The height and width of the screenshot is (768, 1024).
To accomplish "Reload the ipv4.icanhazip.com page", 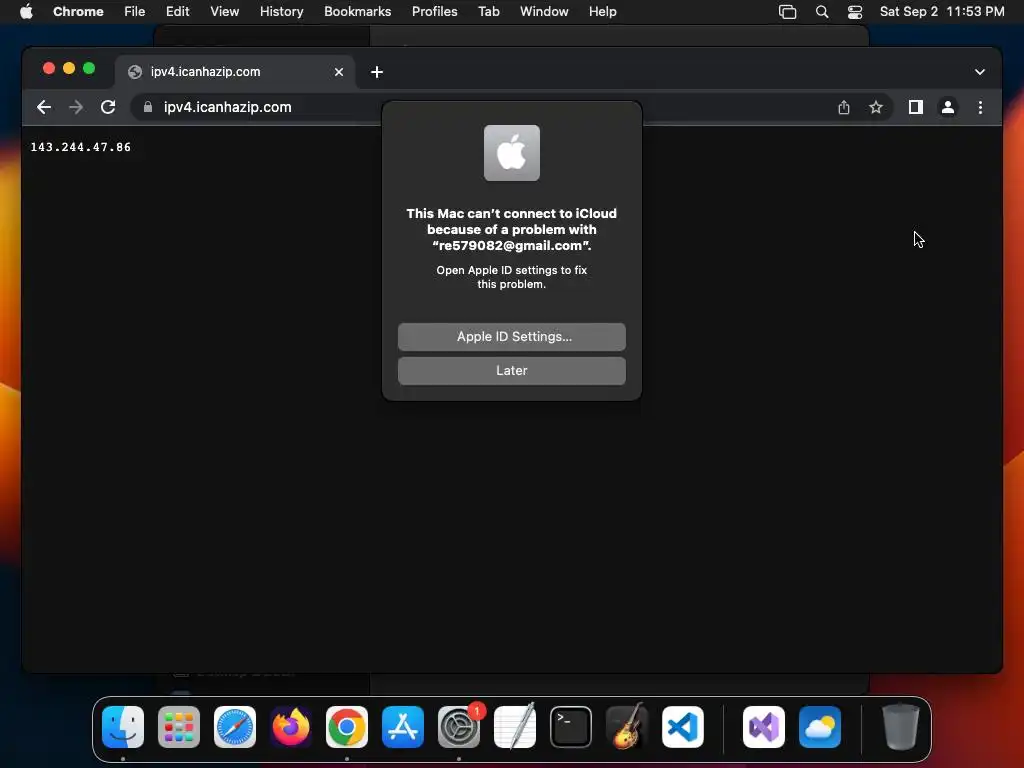I will (x=108, y=107).
